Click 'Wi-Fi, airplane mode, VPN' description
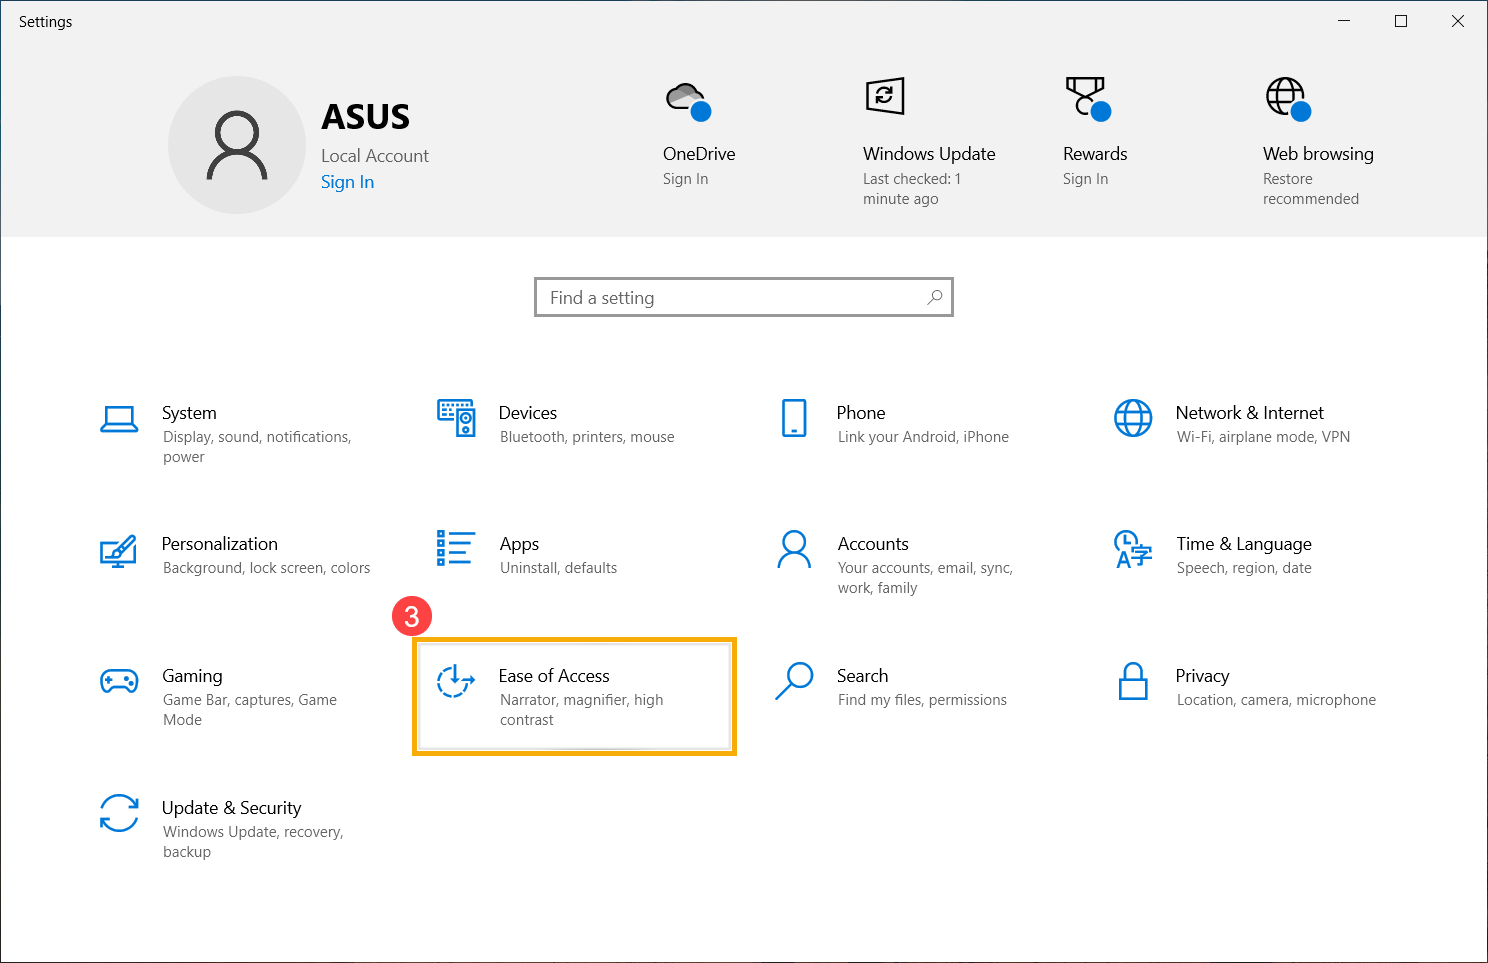The height and width of the screenshot is (963, 1488). pyautogui.click(x=1263, y=437)
